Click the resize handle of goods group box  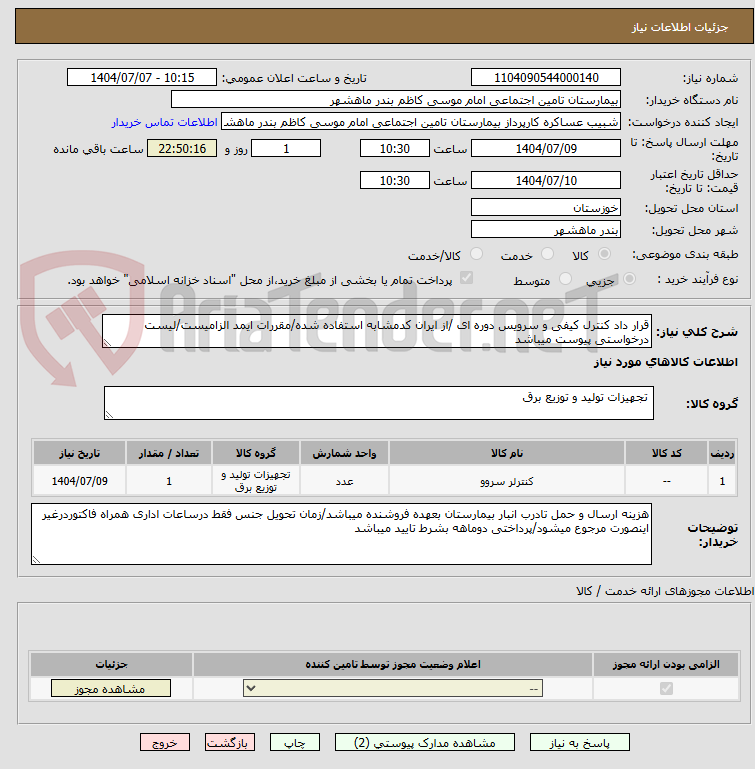(x=109, y=415)
